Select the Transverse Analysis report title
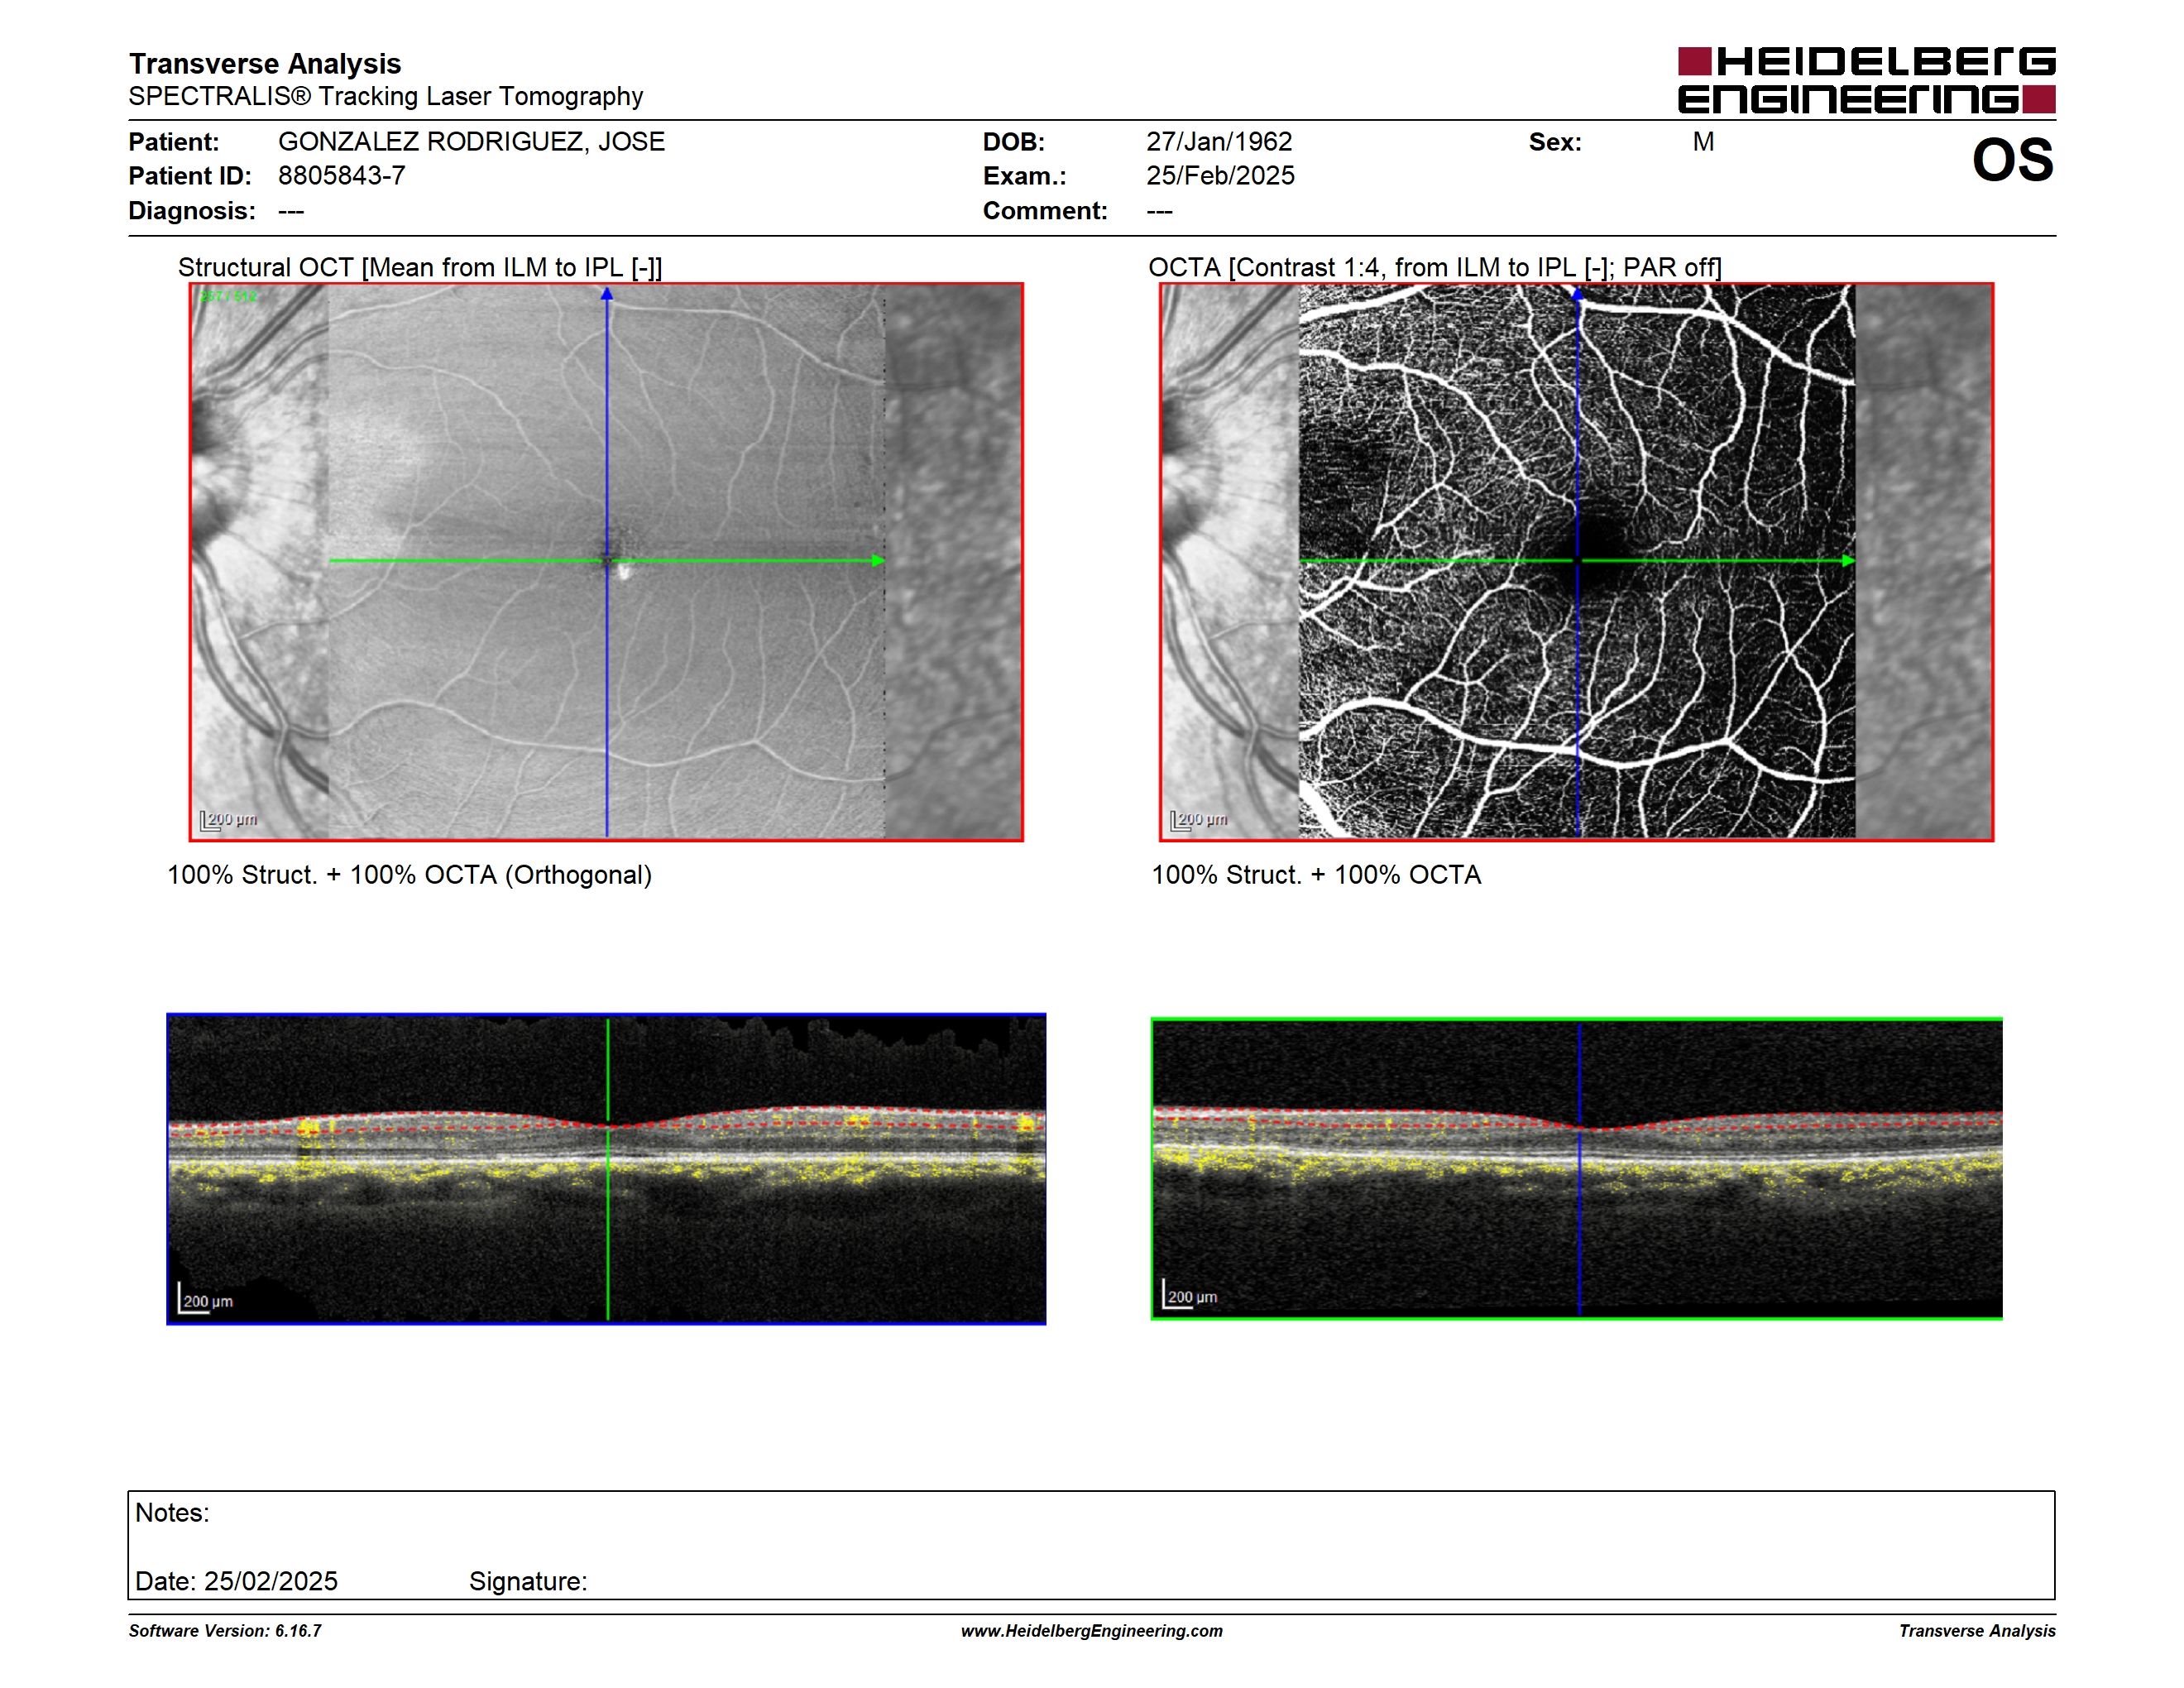2184x1688 pixels. (x=265, y=64)
